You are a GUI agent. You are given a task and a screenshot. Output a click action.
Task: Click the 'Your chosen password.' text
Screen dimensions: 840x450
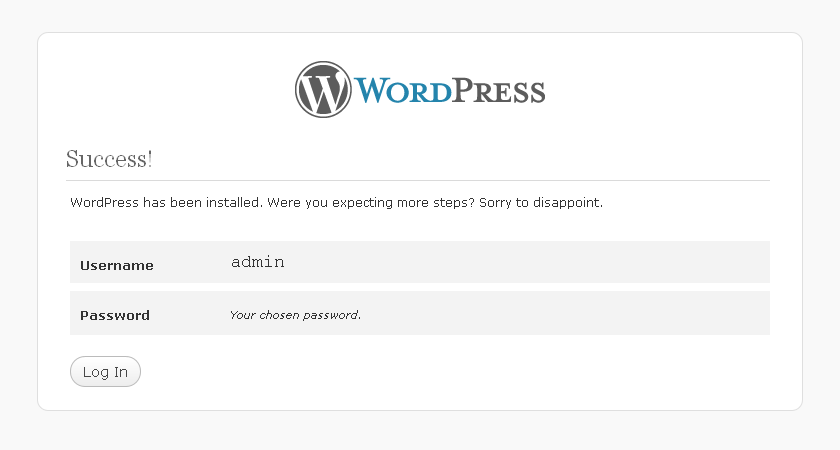pyautogui.click(x=295, y=315)
